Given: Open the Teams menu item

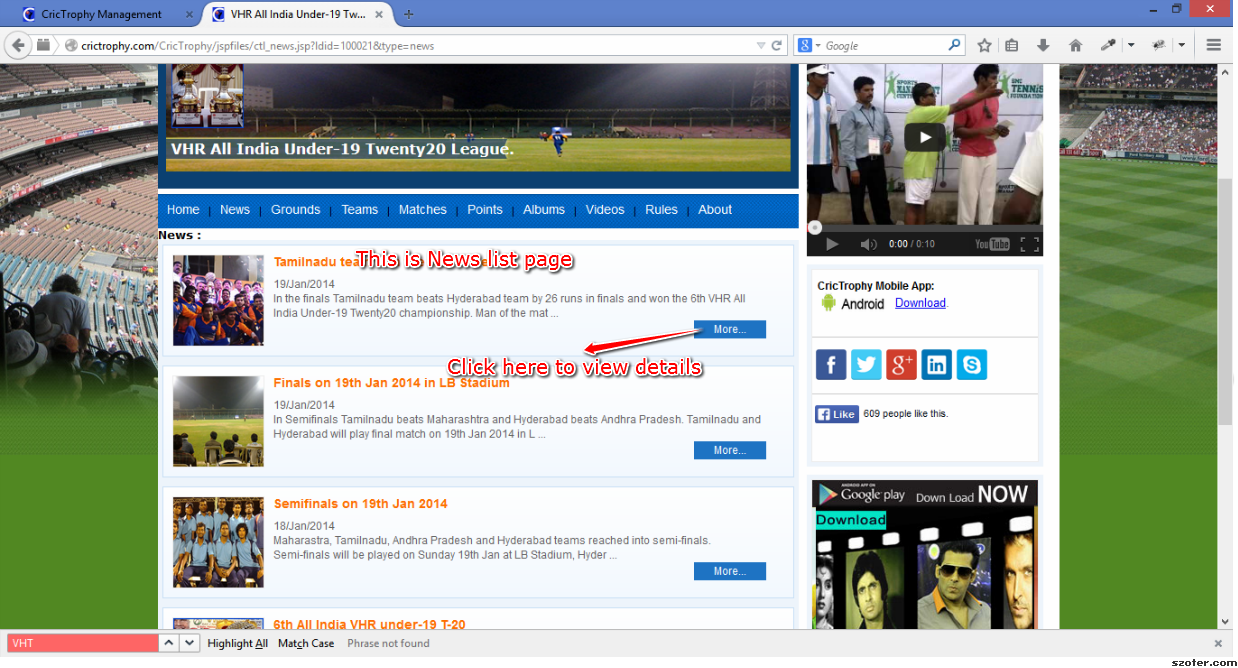Looking at the screenshot, I should click(x=359, y=210).
